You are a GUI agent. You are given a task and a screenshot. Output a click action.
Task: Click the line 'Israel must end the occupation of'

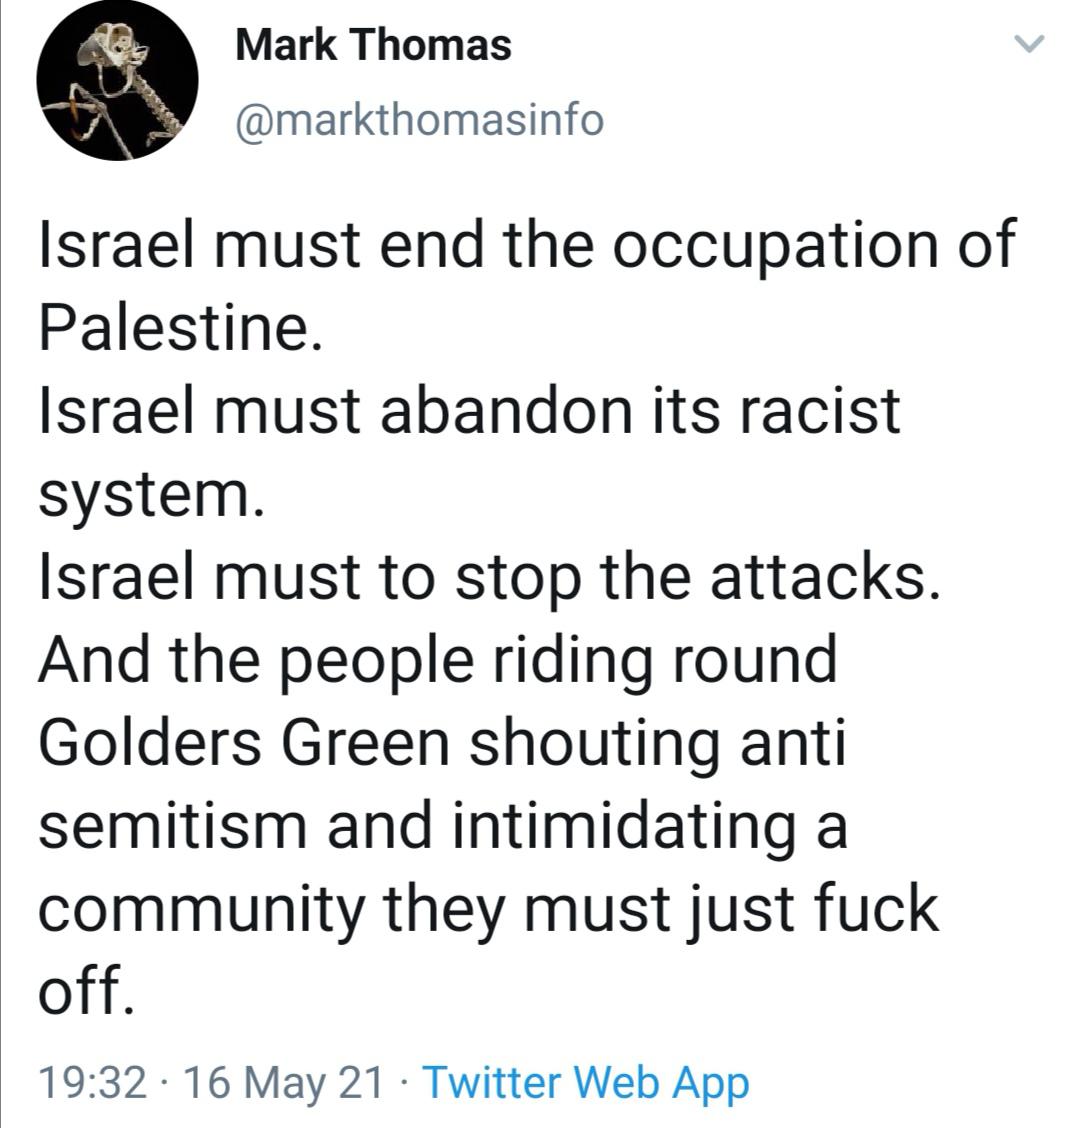click(x=527, y=245)
